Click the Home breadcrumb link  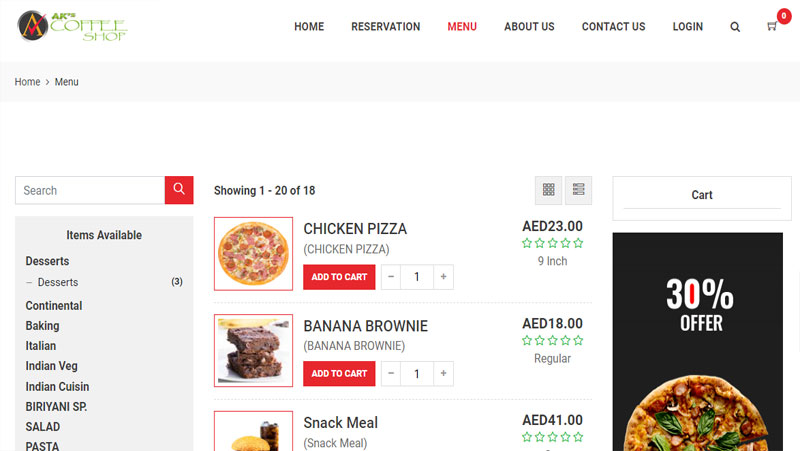pos(27,82)
